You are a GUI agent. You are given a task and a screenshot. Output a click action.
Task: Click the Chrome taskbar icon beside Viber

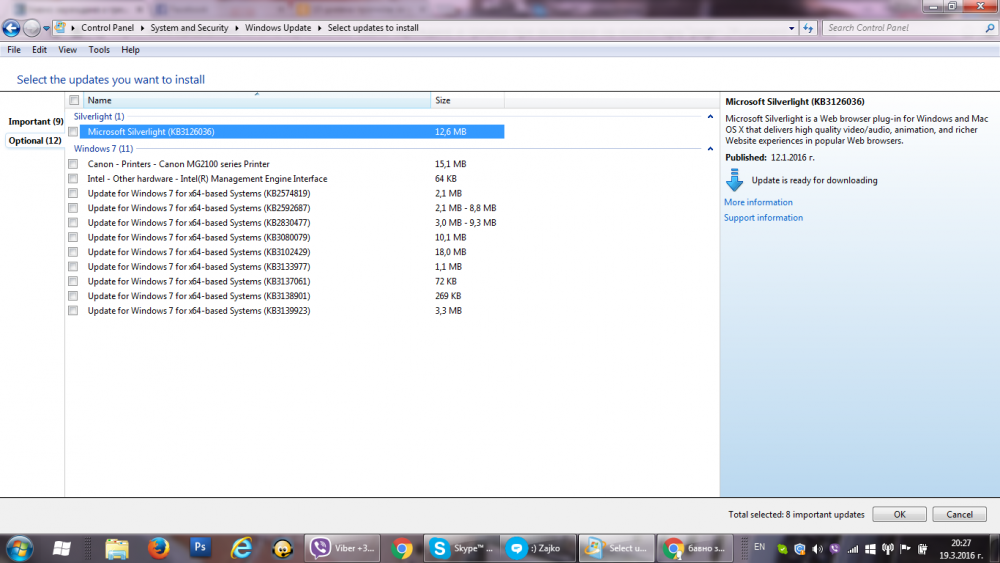(402, 548)
